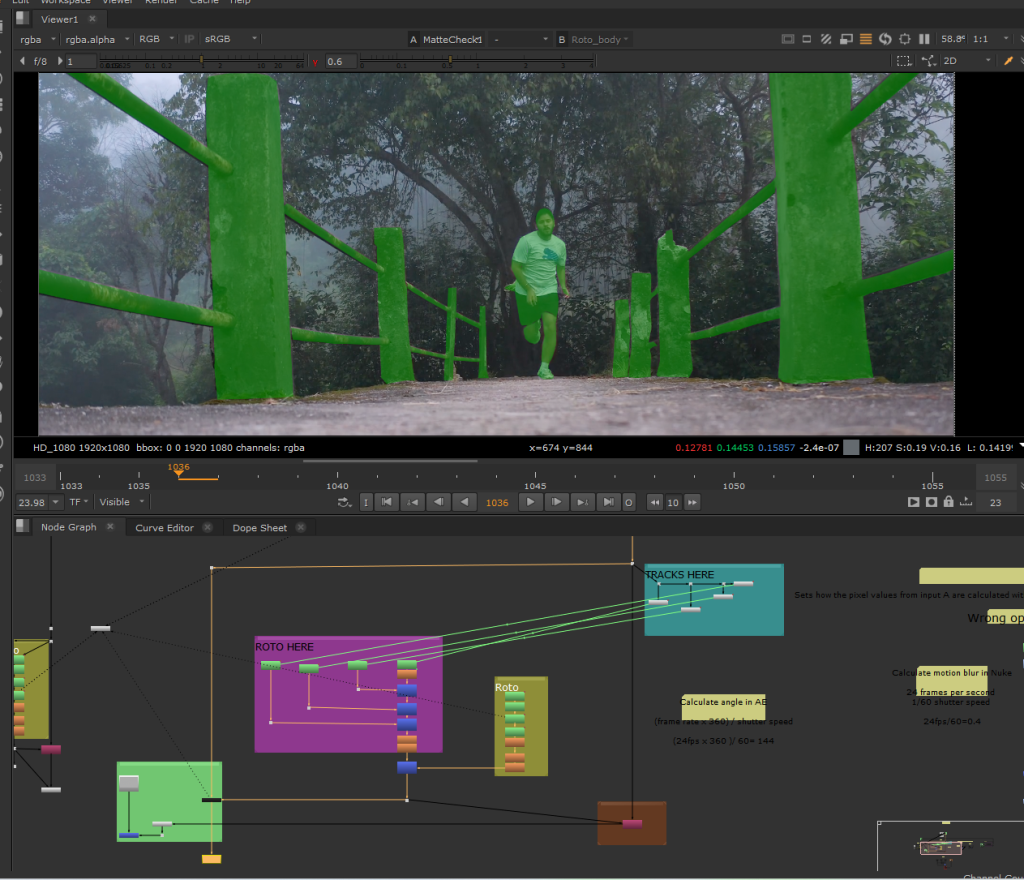Image resolution: width=1024 pixels, height=880 pixels.
Task: Click the orange color picker eyedropper icon
Action: [1008, 61]
